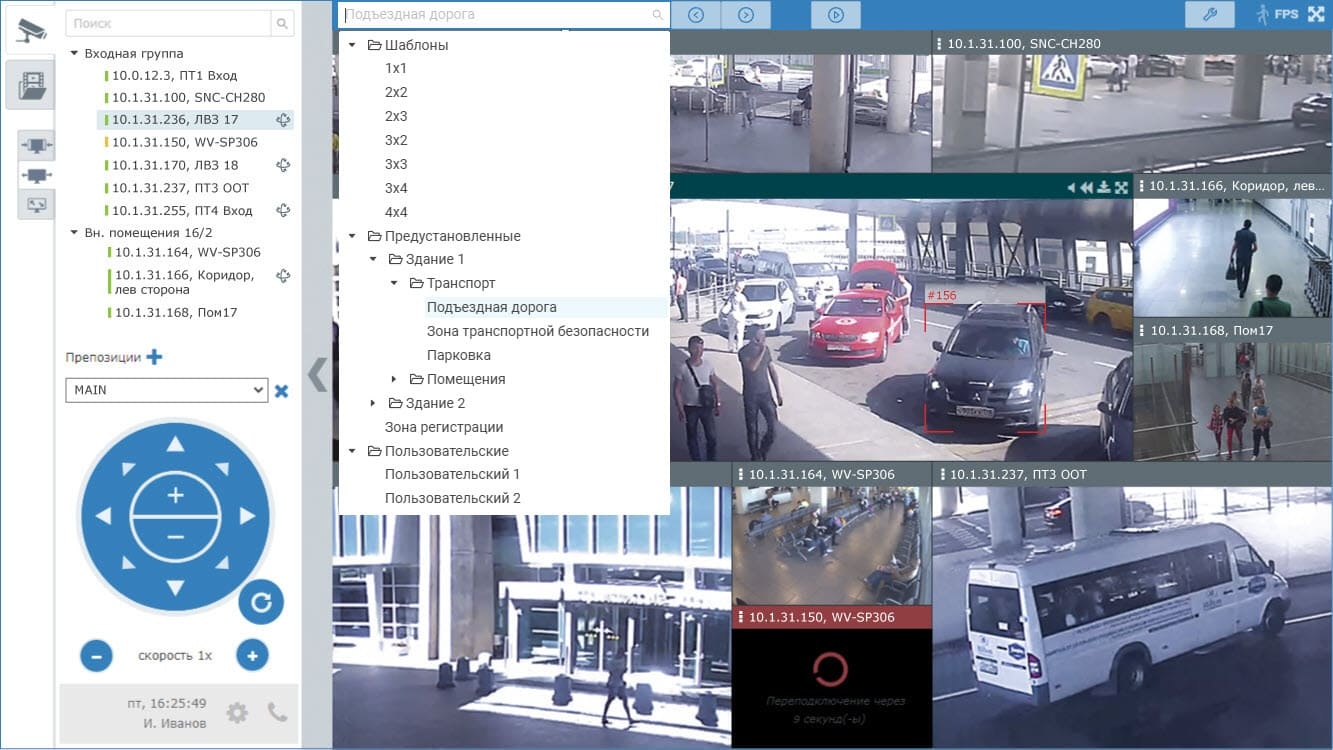Click the phone call icon
1333x750 pixels.
tap(277, 712)
